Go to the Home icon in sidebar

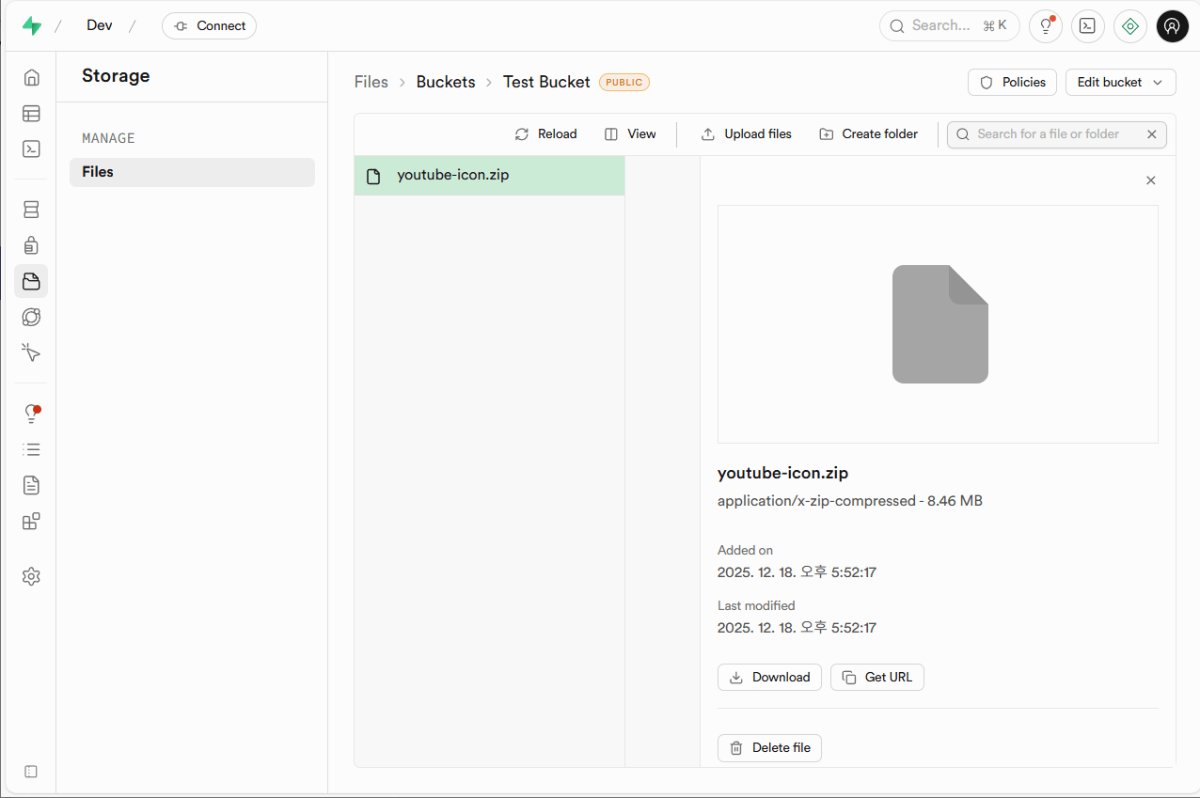point(31,78)
